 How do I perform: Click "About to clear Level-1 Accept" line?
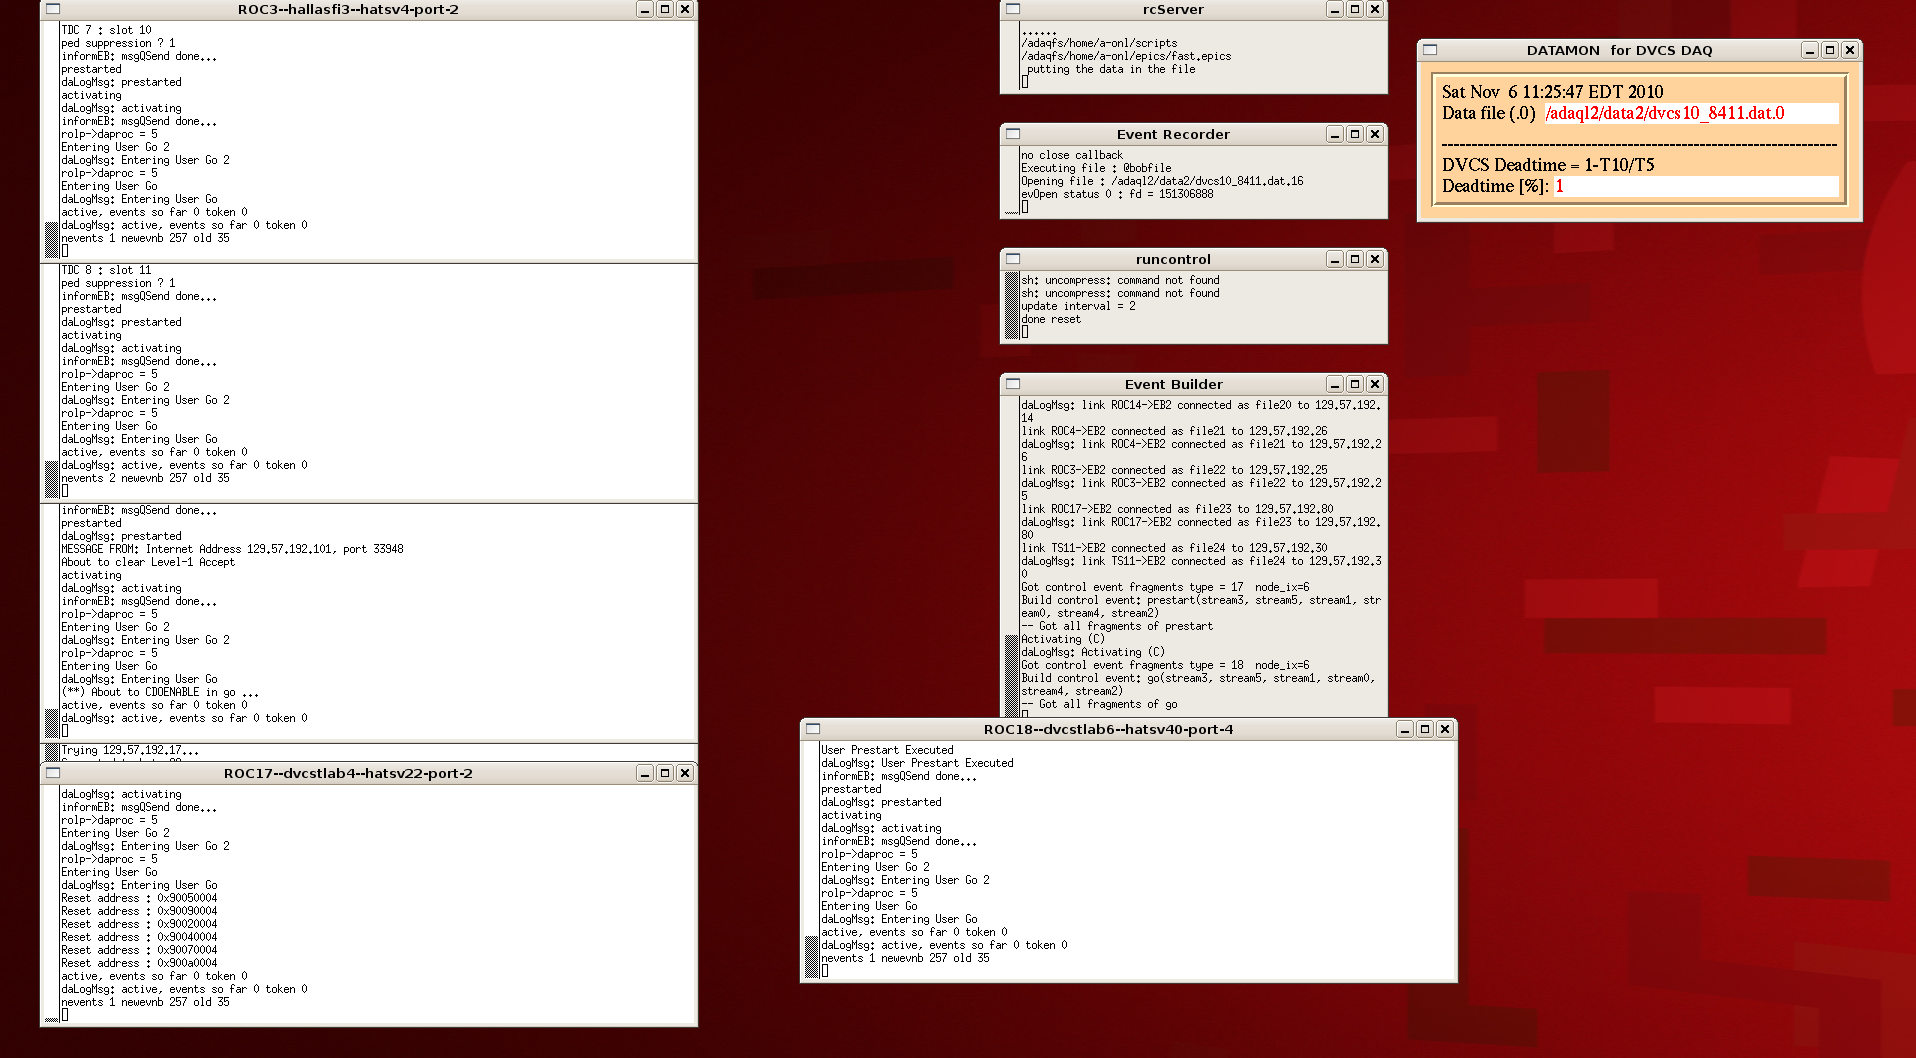click(148, 562)
